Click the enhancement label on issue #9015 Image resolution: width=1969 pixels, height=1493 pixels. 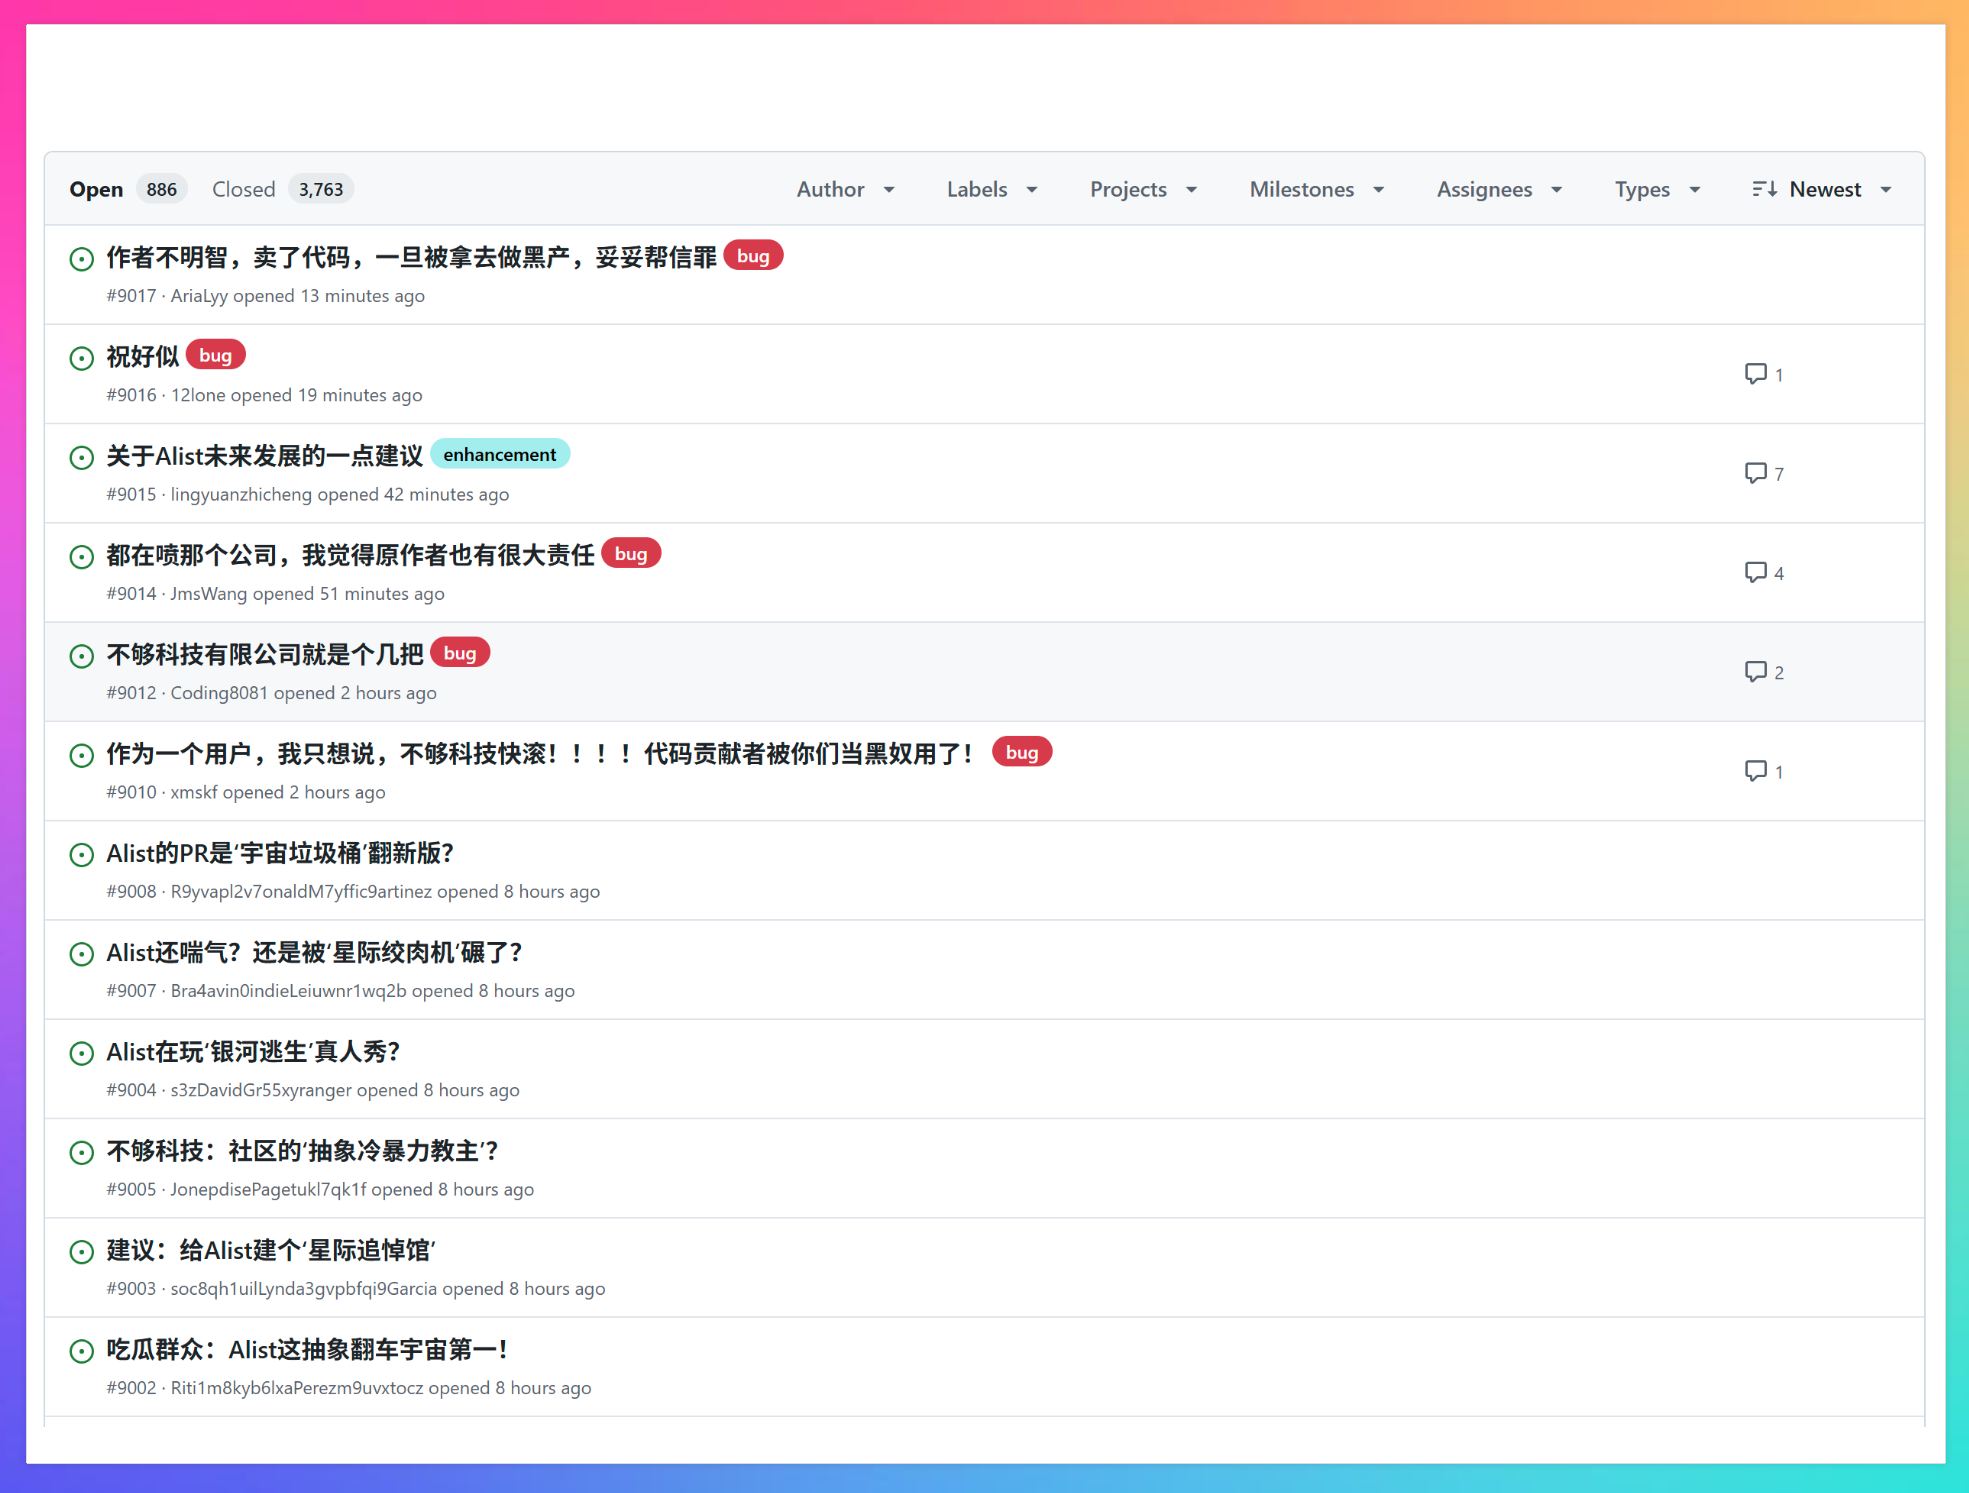tap(500, 453)
